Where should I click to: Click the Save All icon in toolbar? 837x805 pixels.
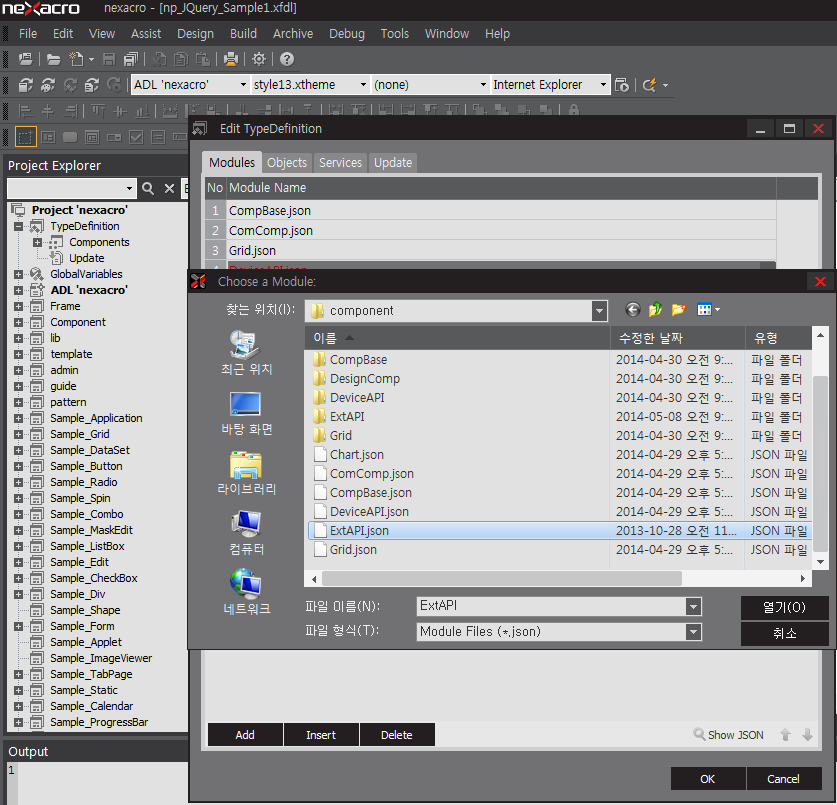click(x=131, y=59)
